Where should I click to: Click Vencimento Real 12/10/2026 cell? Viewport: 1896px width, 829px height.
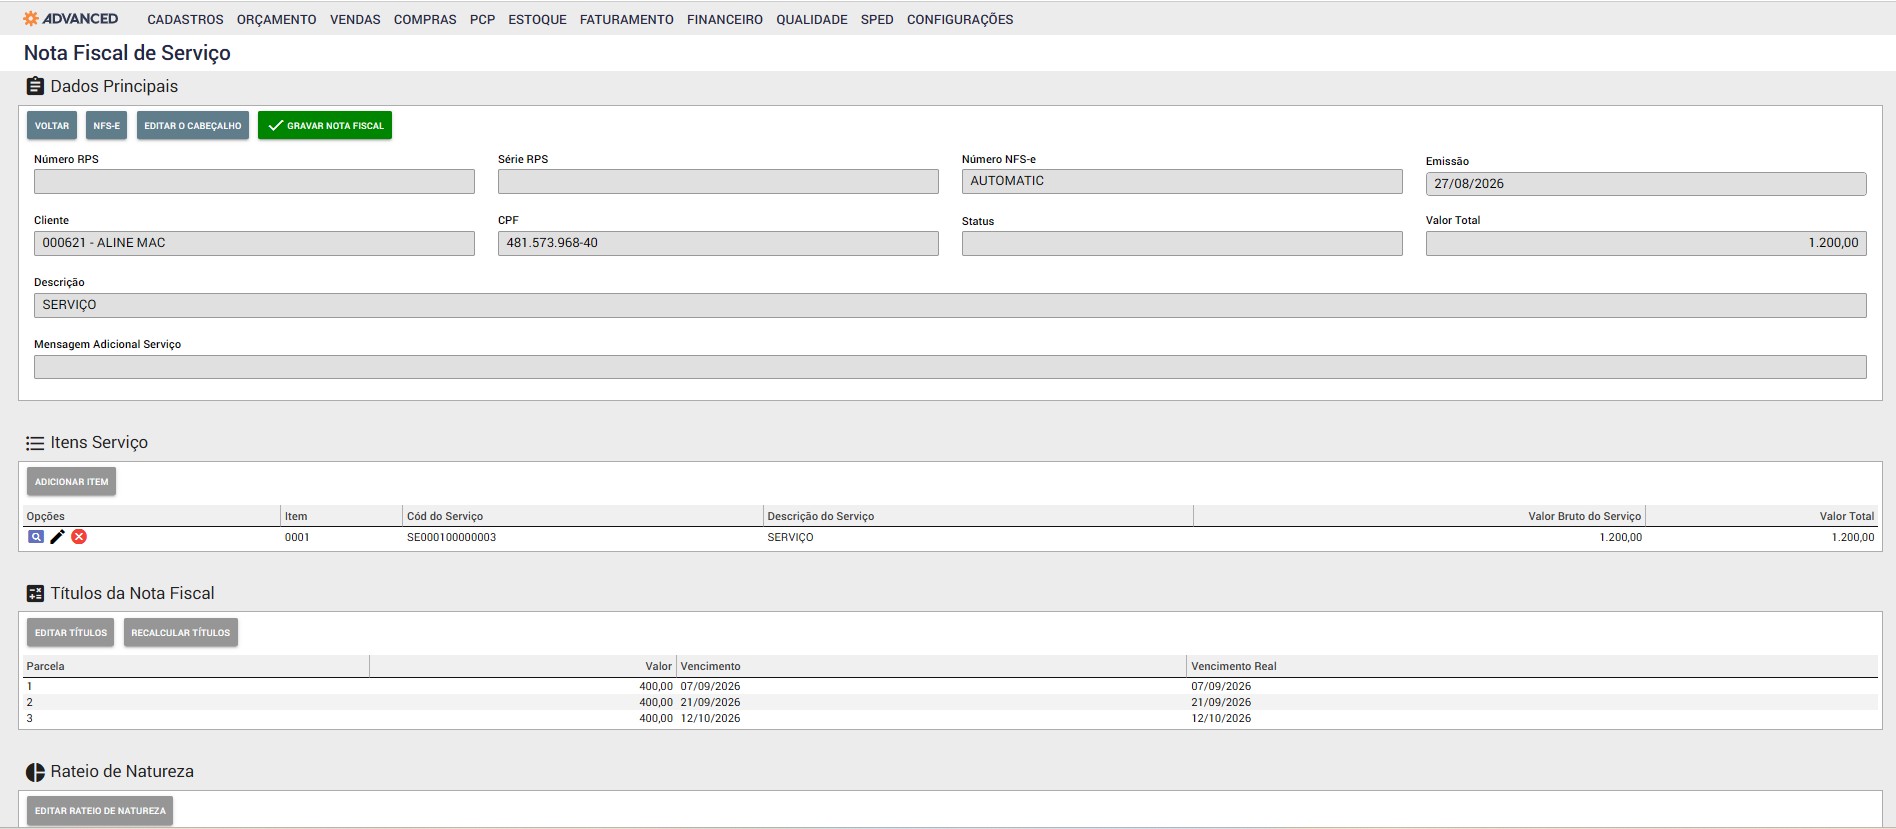click(x=1221, y=718)
